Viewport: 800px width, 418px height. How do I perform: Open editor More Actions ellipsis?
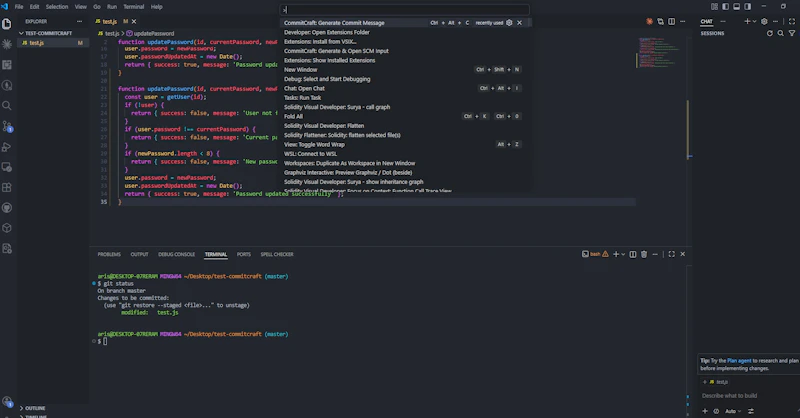point(683,21)
